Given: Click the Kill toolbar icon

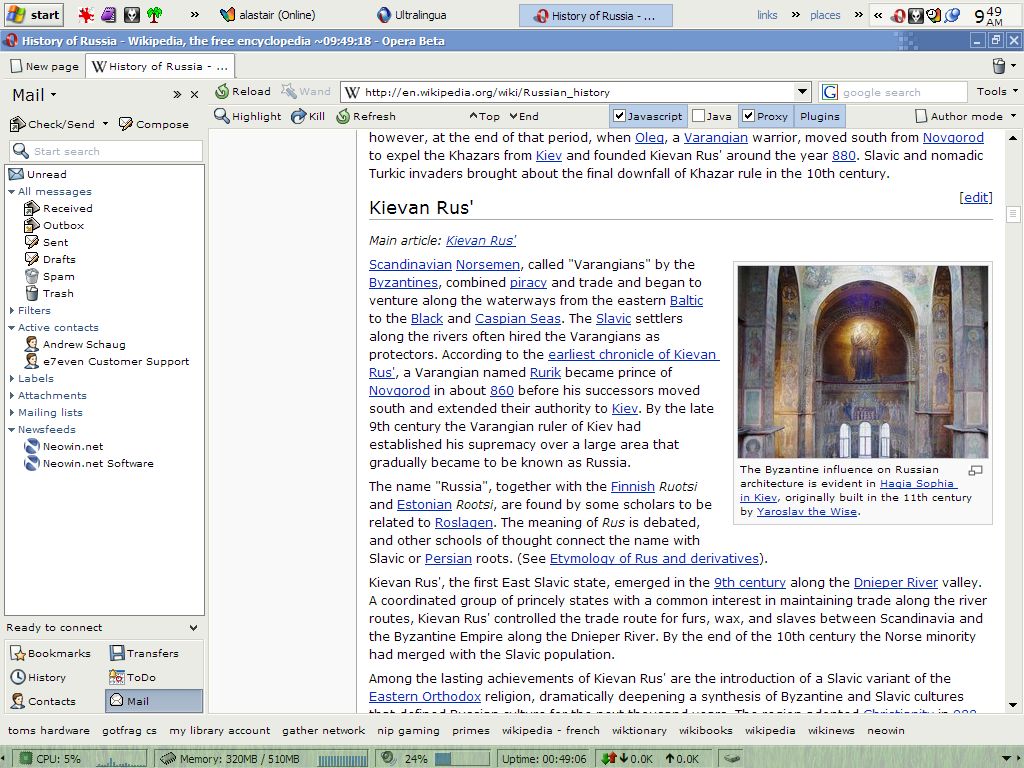Looking at the screenshot, I should click(x=298, y=117).
